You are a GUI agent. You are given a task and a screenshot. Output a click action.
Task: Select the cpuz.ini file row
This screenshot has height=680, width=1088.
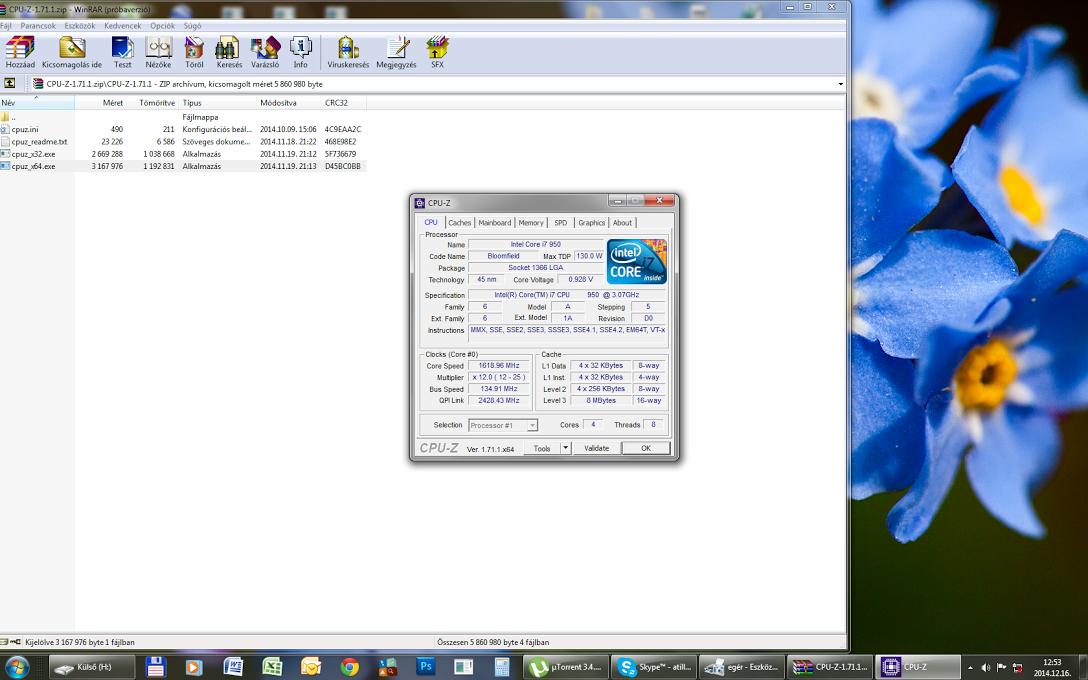tap(182, 129)
